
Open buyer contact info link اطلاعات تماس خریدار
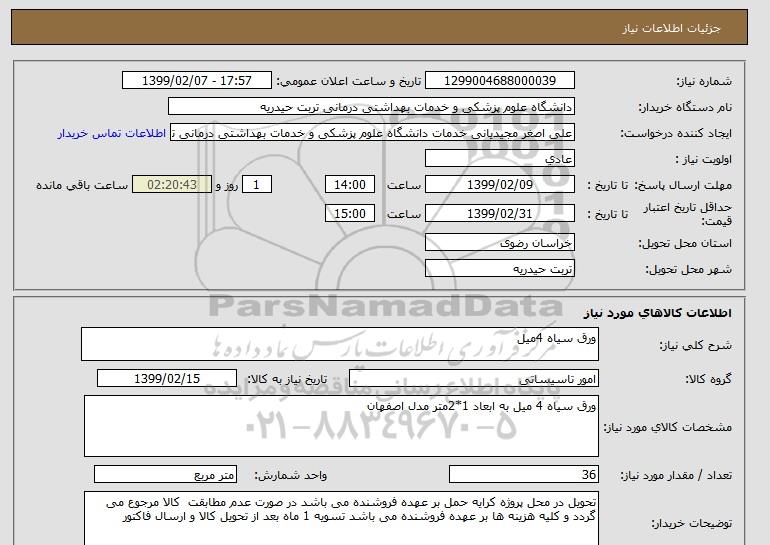tap(111, 134)
